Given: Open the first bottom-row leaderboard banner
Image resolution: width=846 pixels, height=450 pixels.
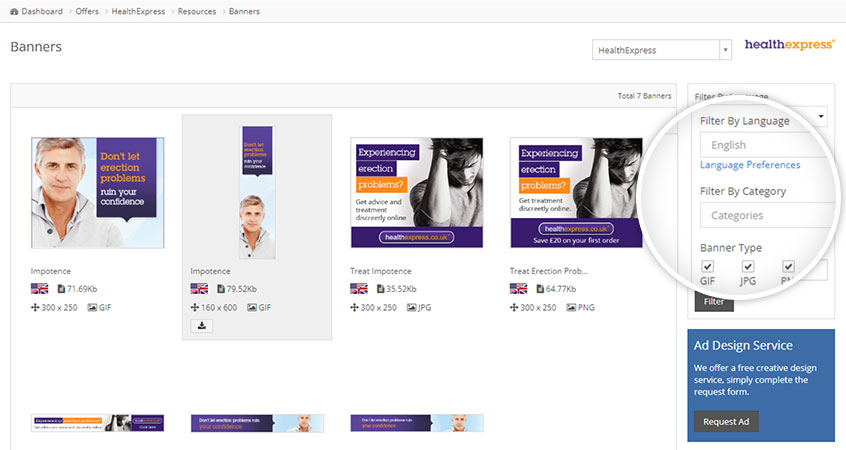Looking at the screenshot, I should [98, 423].
